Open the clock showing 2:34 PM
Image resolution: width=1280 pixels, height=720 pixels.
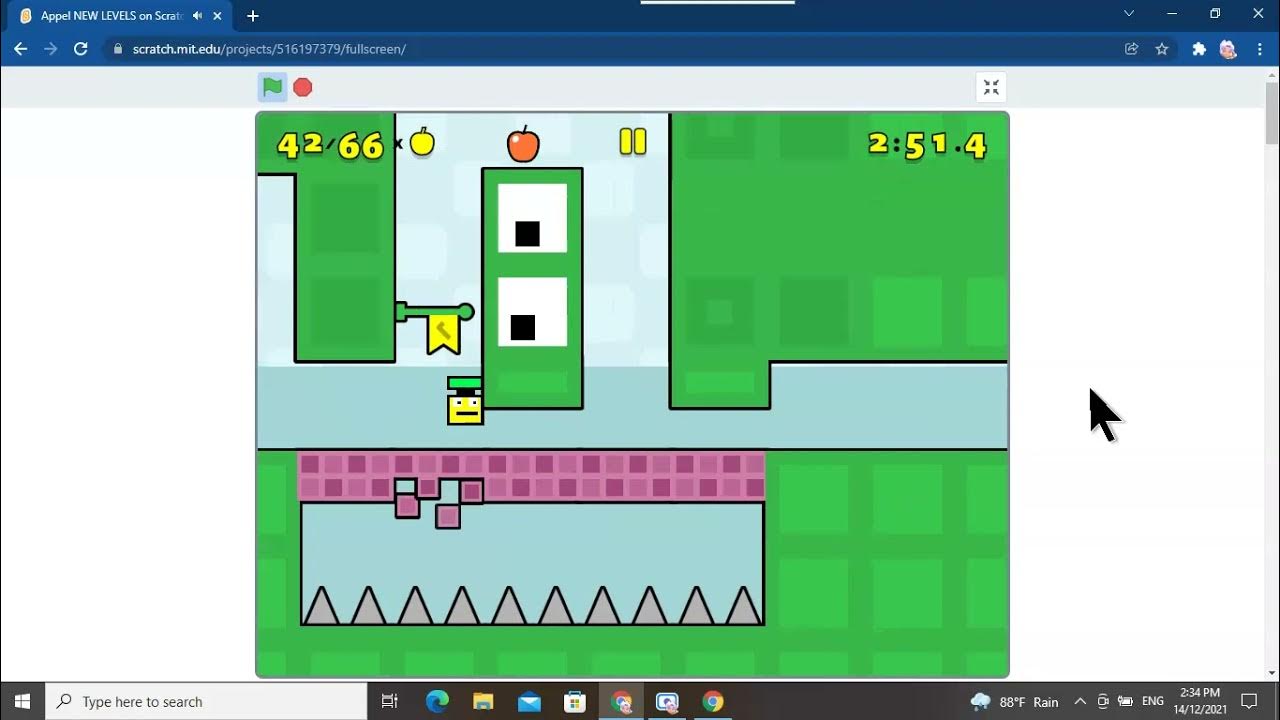pos(1199,701)
